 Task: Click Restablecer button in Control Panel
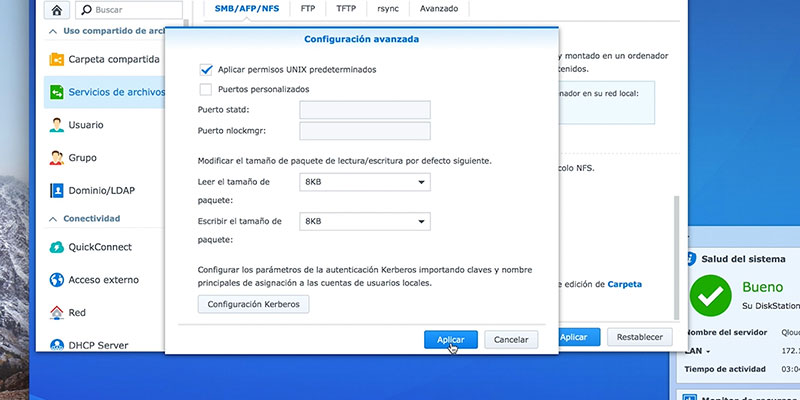639,337
